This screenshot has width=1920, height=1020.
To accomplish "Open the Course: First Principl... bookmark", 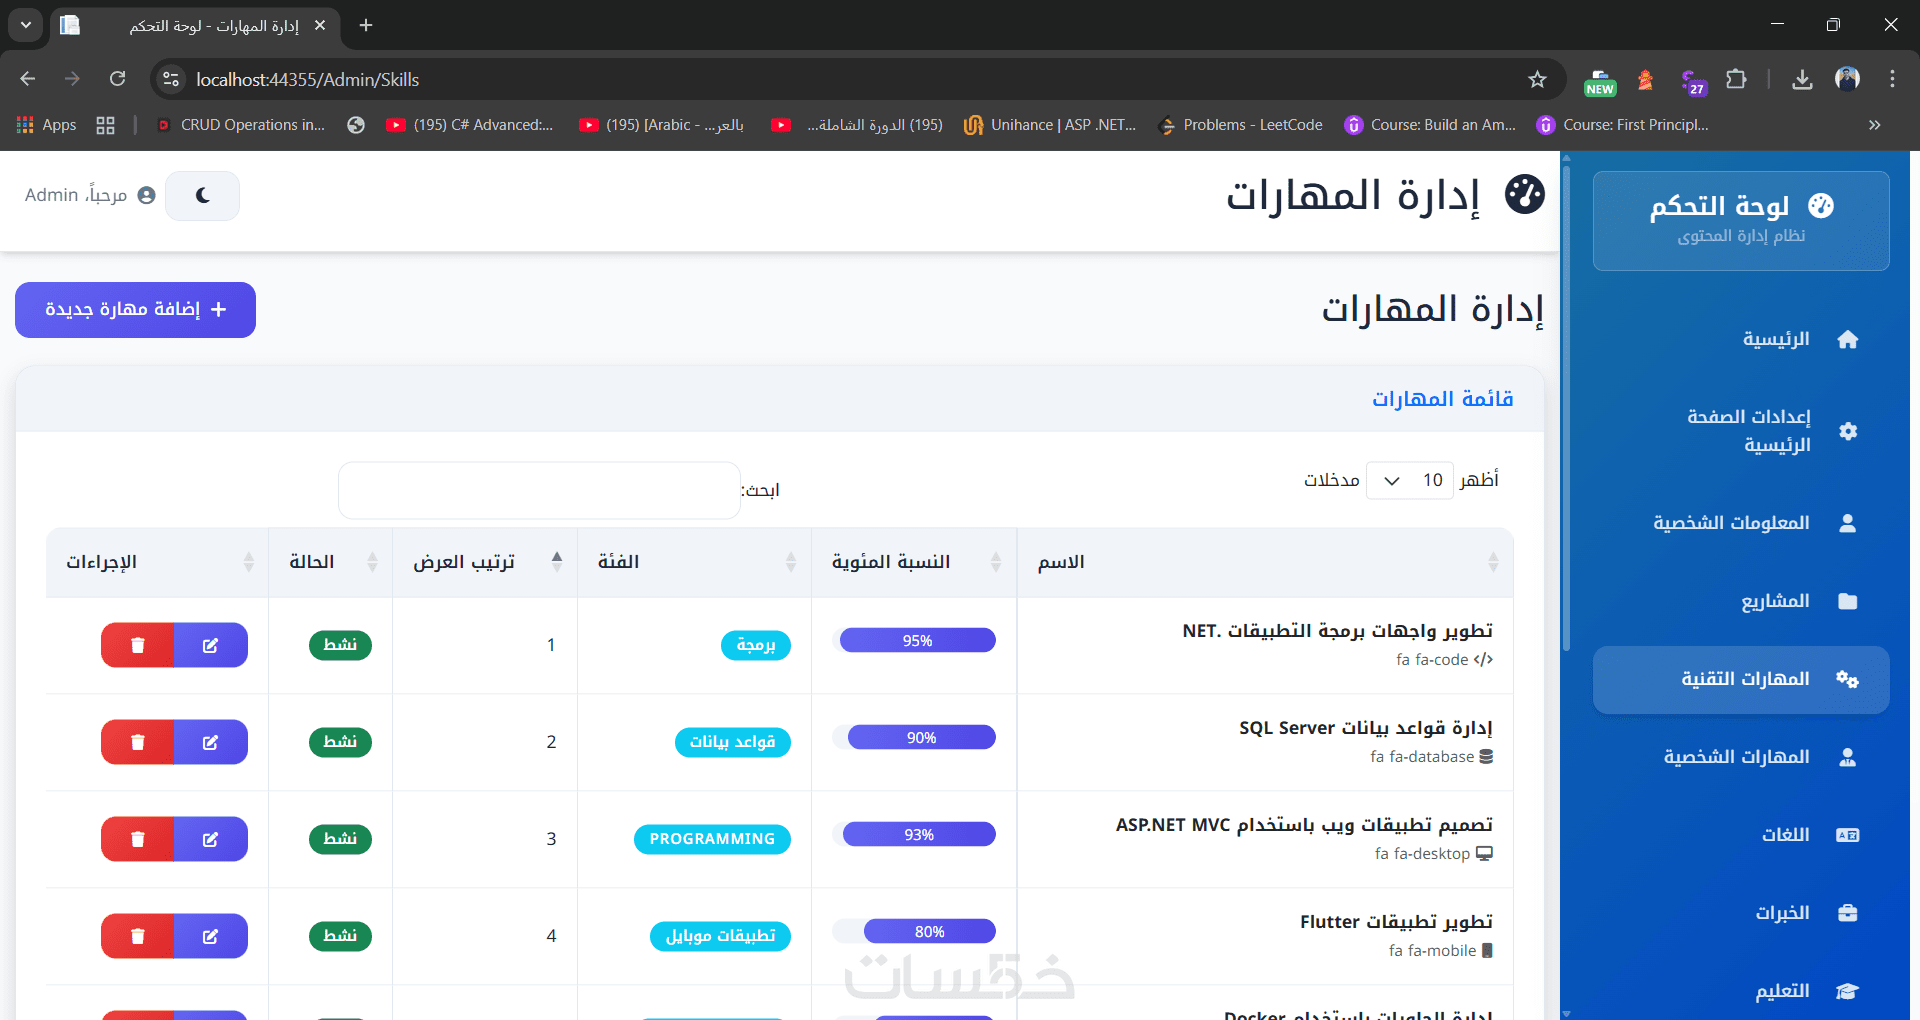I will 1623,125.
